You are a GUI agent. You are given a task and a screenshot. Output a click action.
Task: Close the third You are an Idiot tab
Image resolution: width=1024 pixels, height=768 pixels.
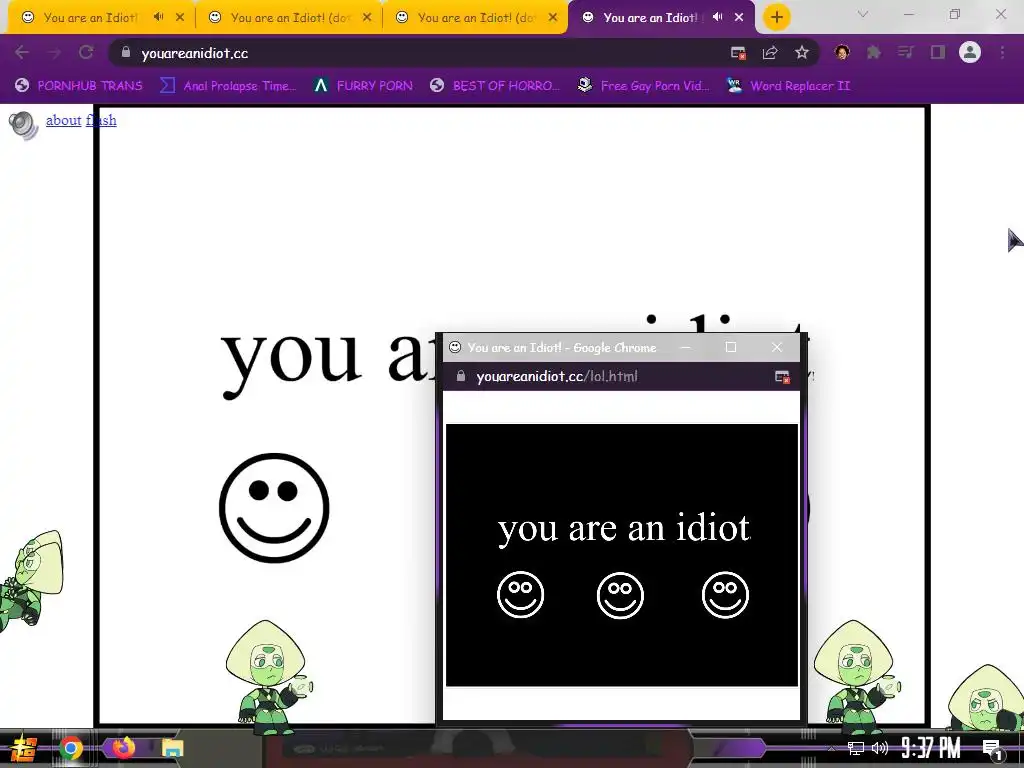pos(553,18)
